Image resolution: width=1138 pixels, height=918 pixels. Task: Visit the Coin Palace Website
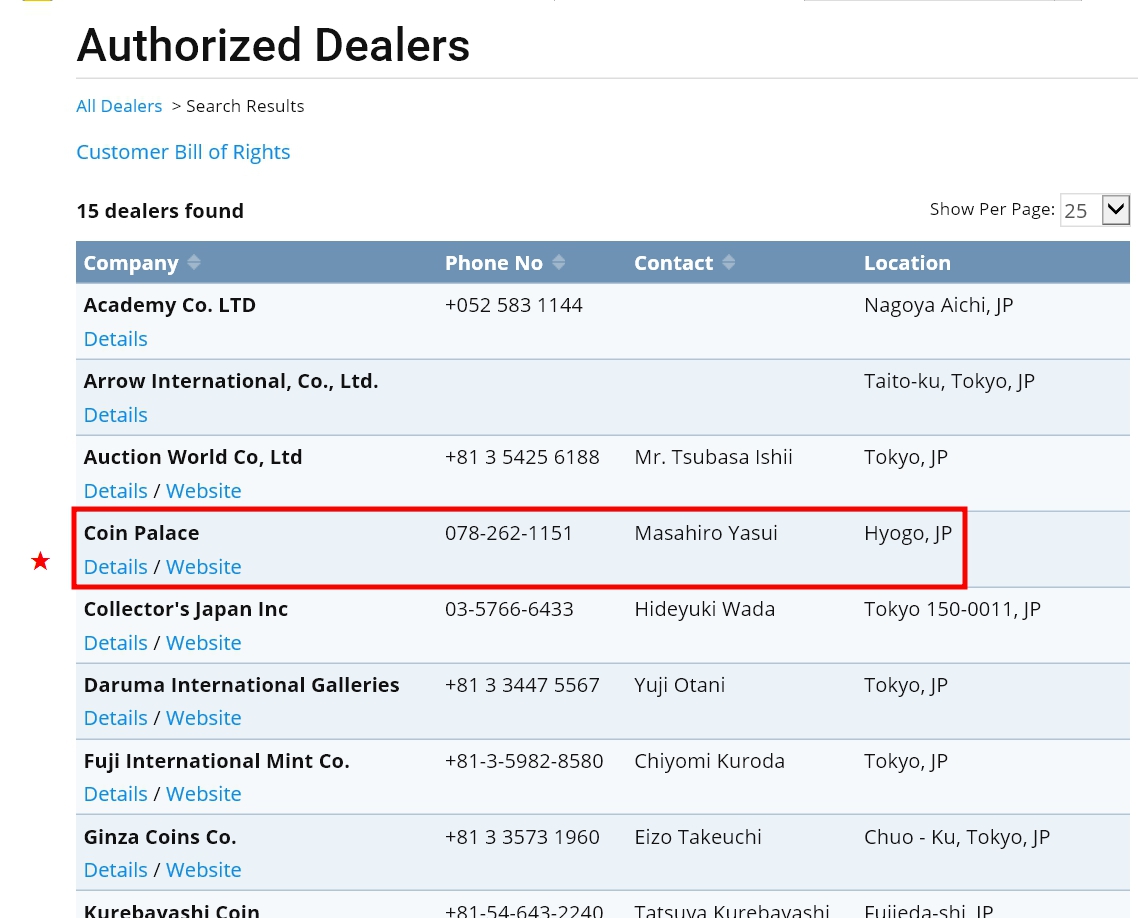(x=203, y=567)
